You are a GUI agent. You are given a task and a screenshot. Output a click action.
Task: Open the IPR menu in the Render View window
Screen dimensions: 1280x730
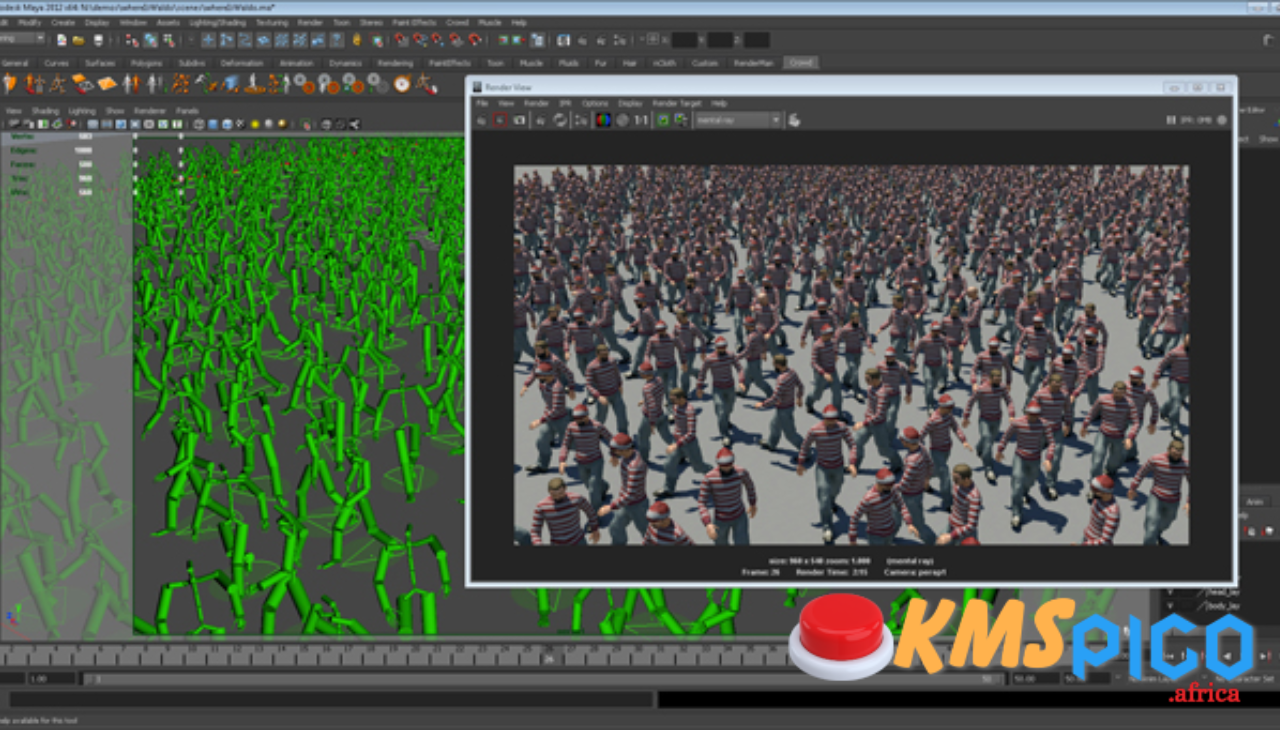[x=564, y=103]
